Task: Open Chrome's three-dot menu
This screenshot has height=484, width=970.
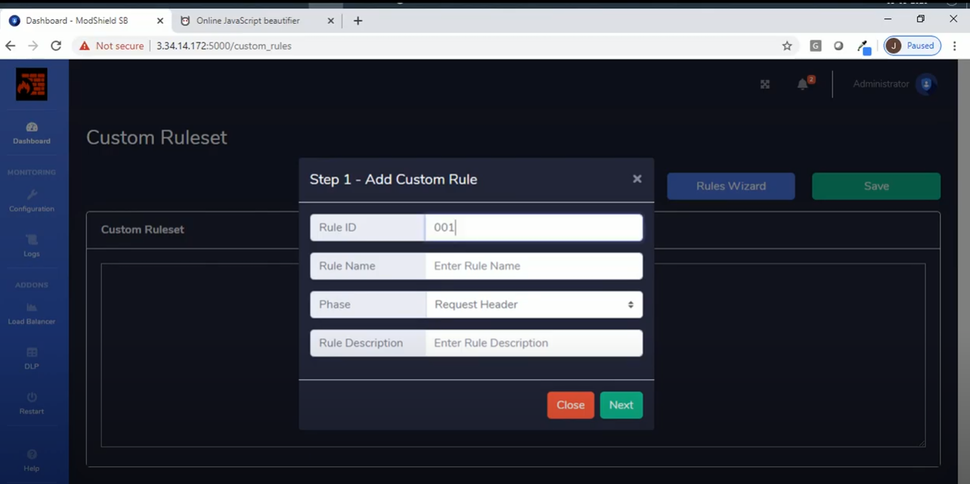Action: (x=954, y=46)
